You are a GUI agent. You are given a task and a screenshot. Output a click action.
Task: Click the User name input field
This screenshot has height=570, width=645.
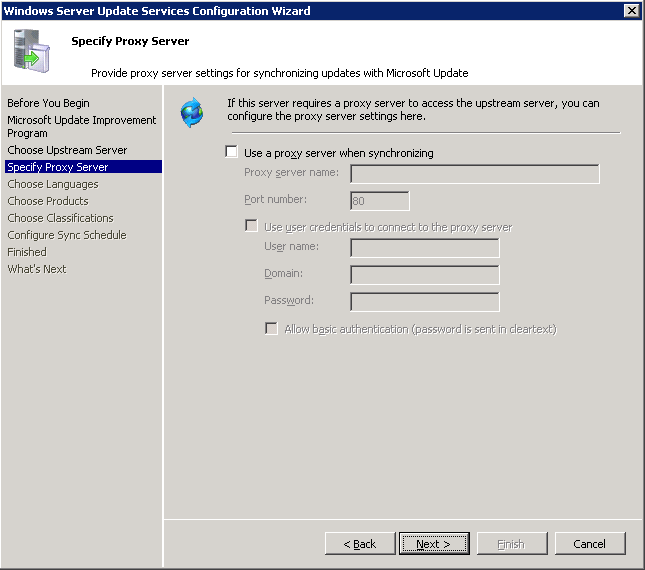pos(425,248)
